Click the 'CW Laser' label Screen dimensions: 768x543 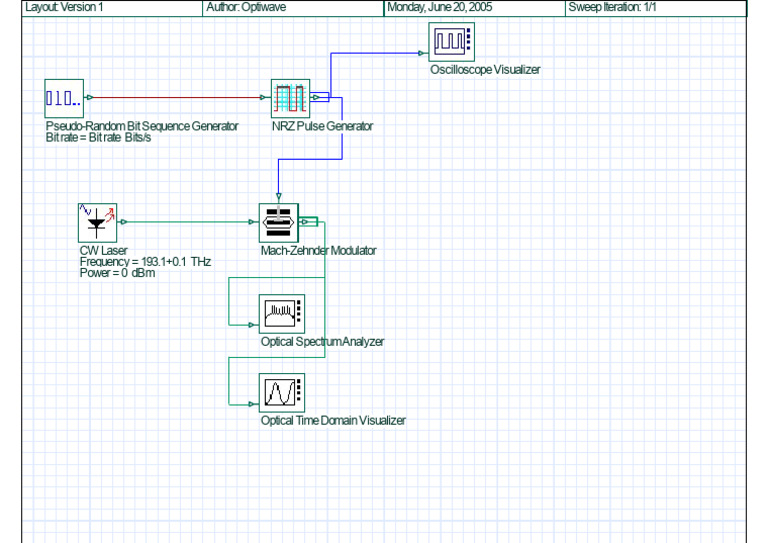click(103, 250)
